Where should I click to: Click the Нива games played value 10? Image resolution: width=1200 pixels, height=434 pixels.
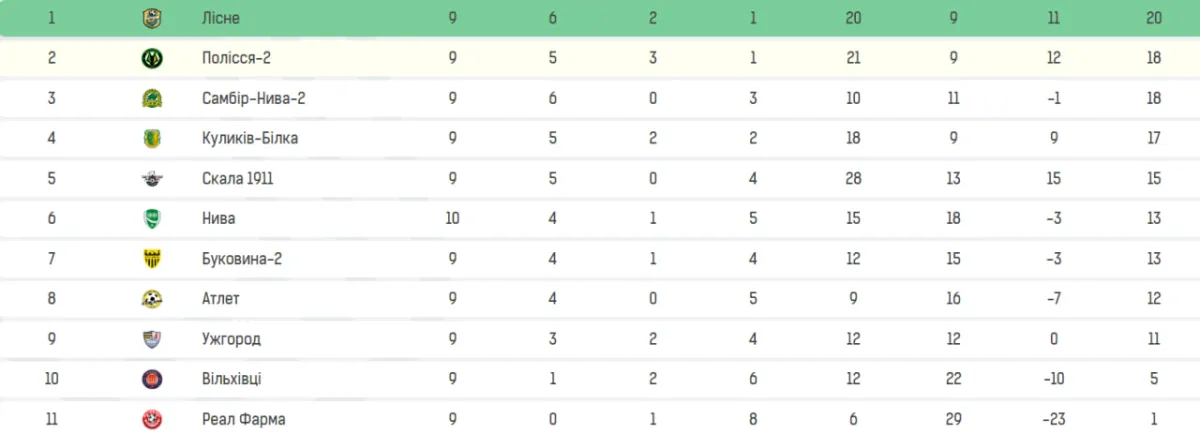[x=453, y=218]
